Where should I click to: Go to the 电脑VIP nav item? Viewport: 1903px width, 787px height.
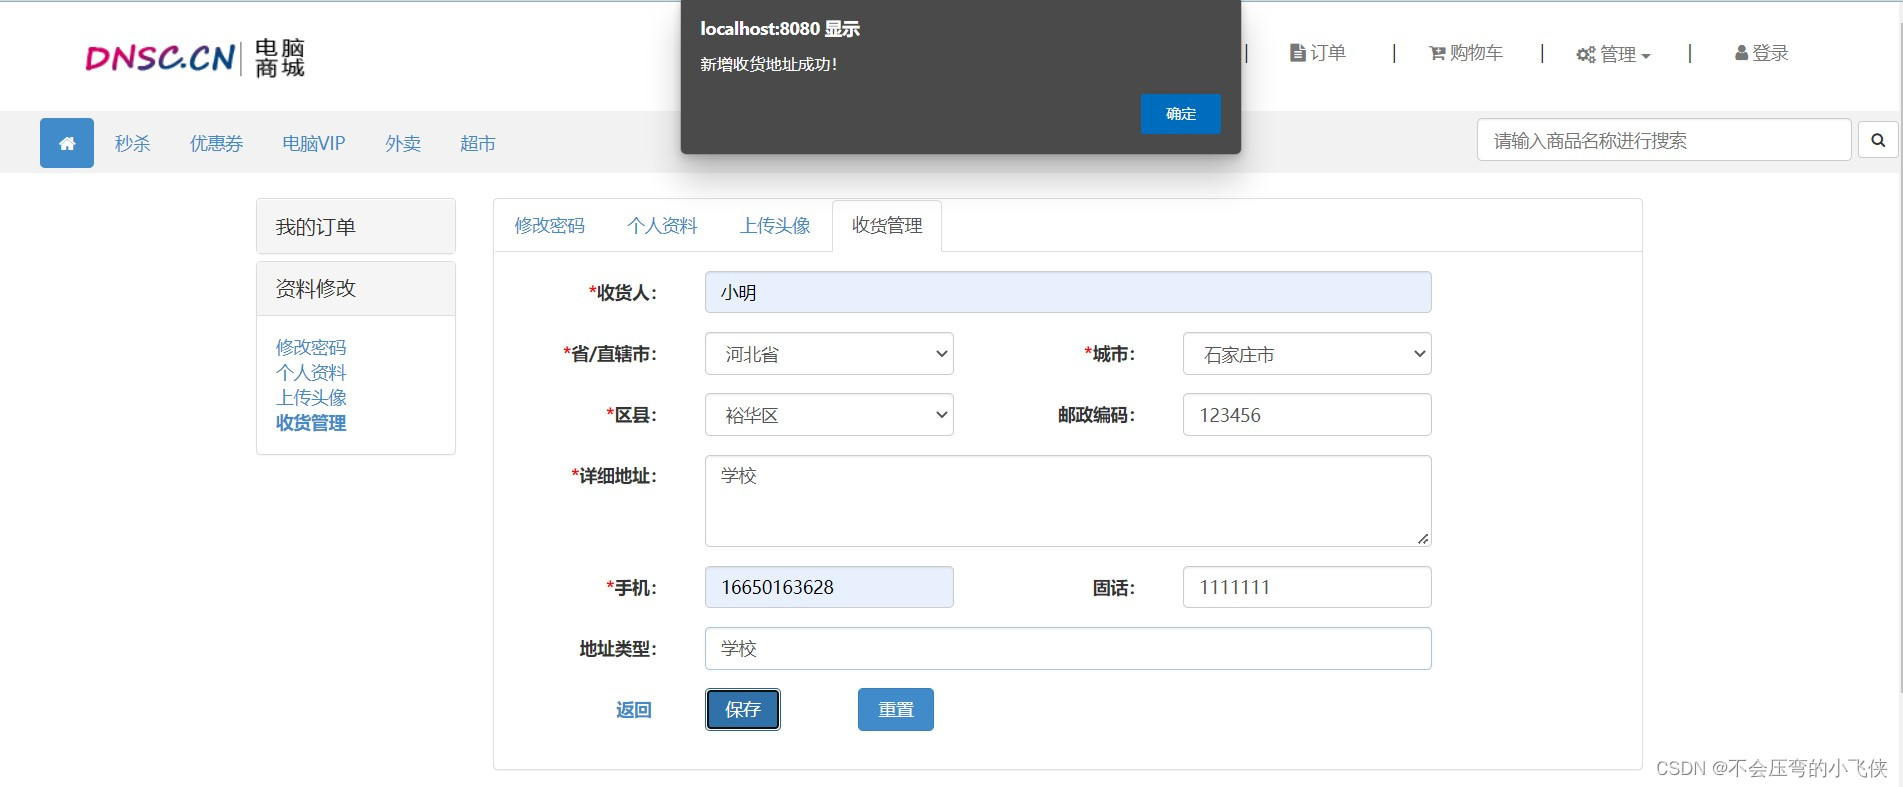coord(314,143)
